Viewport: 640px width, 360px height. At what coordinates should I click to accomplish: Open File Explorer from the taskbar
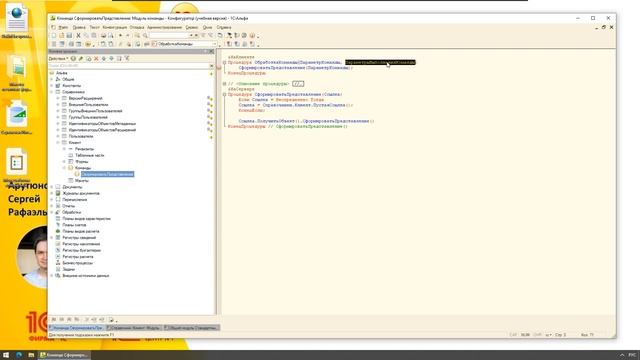coord(31,355)
